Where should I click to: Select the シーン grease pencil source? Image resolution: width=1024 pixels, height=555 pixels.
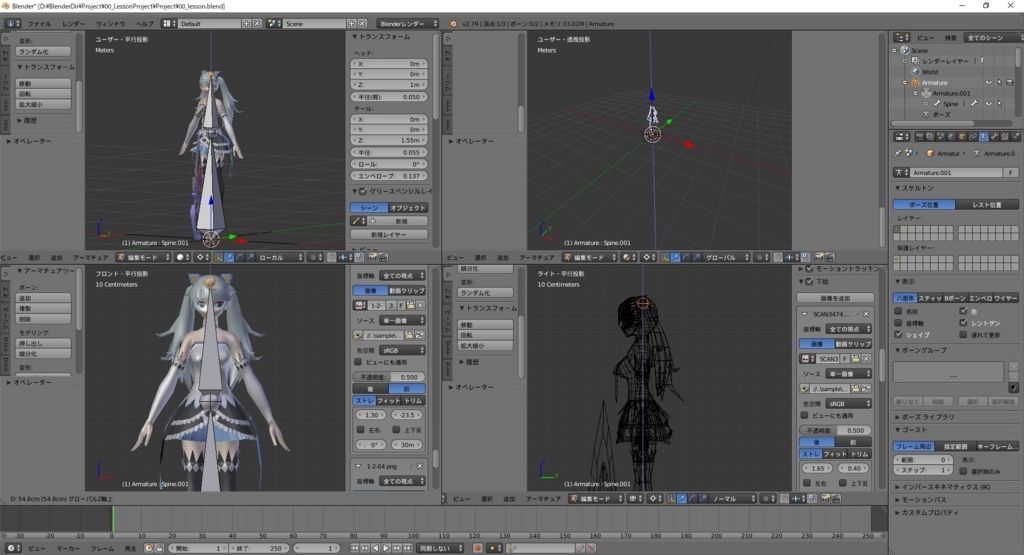pyautogui.click(x=370, y=208)
